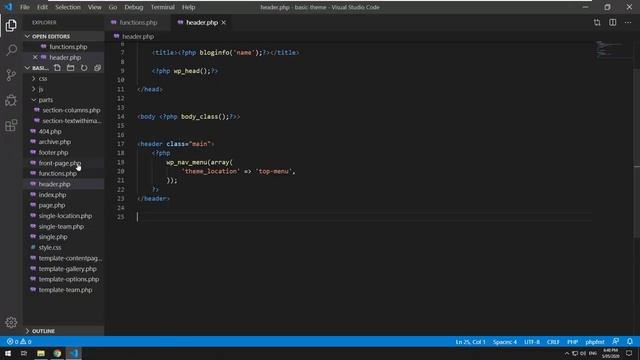The height and width of the screenshot is (360, 640).
Task: Collapse all folders in explorer
Action: point(97,68)
